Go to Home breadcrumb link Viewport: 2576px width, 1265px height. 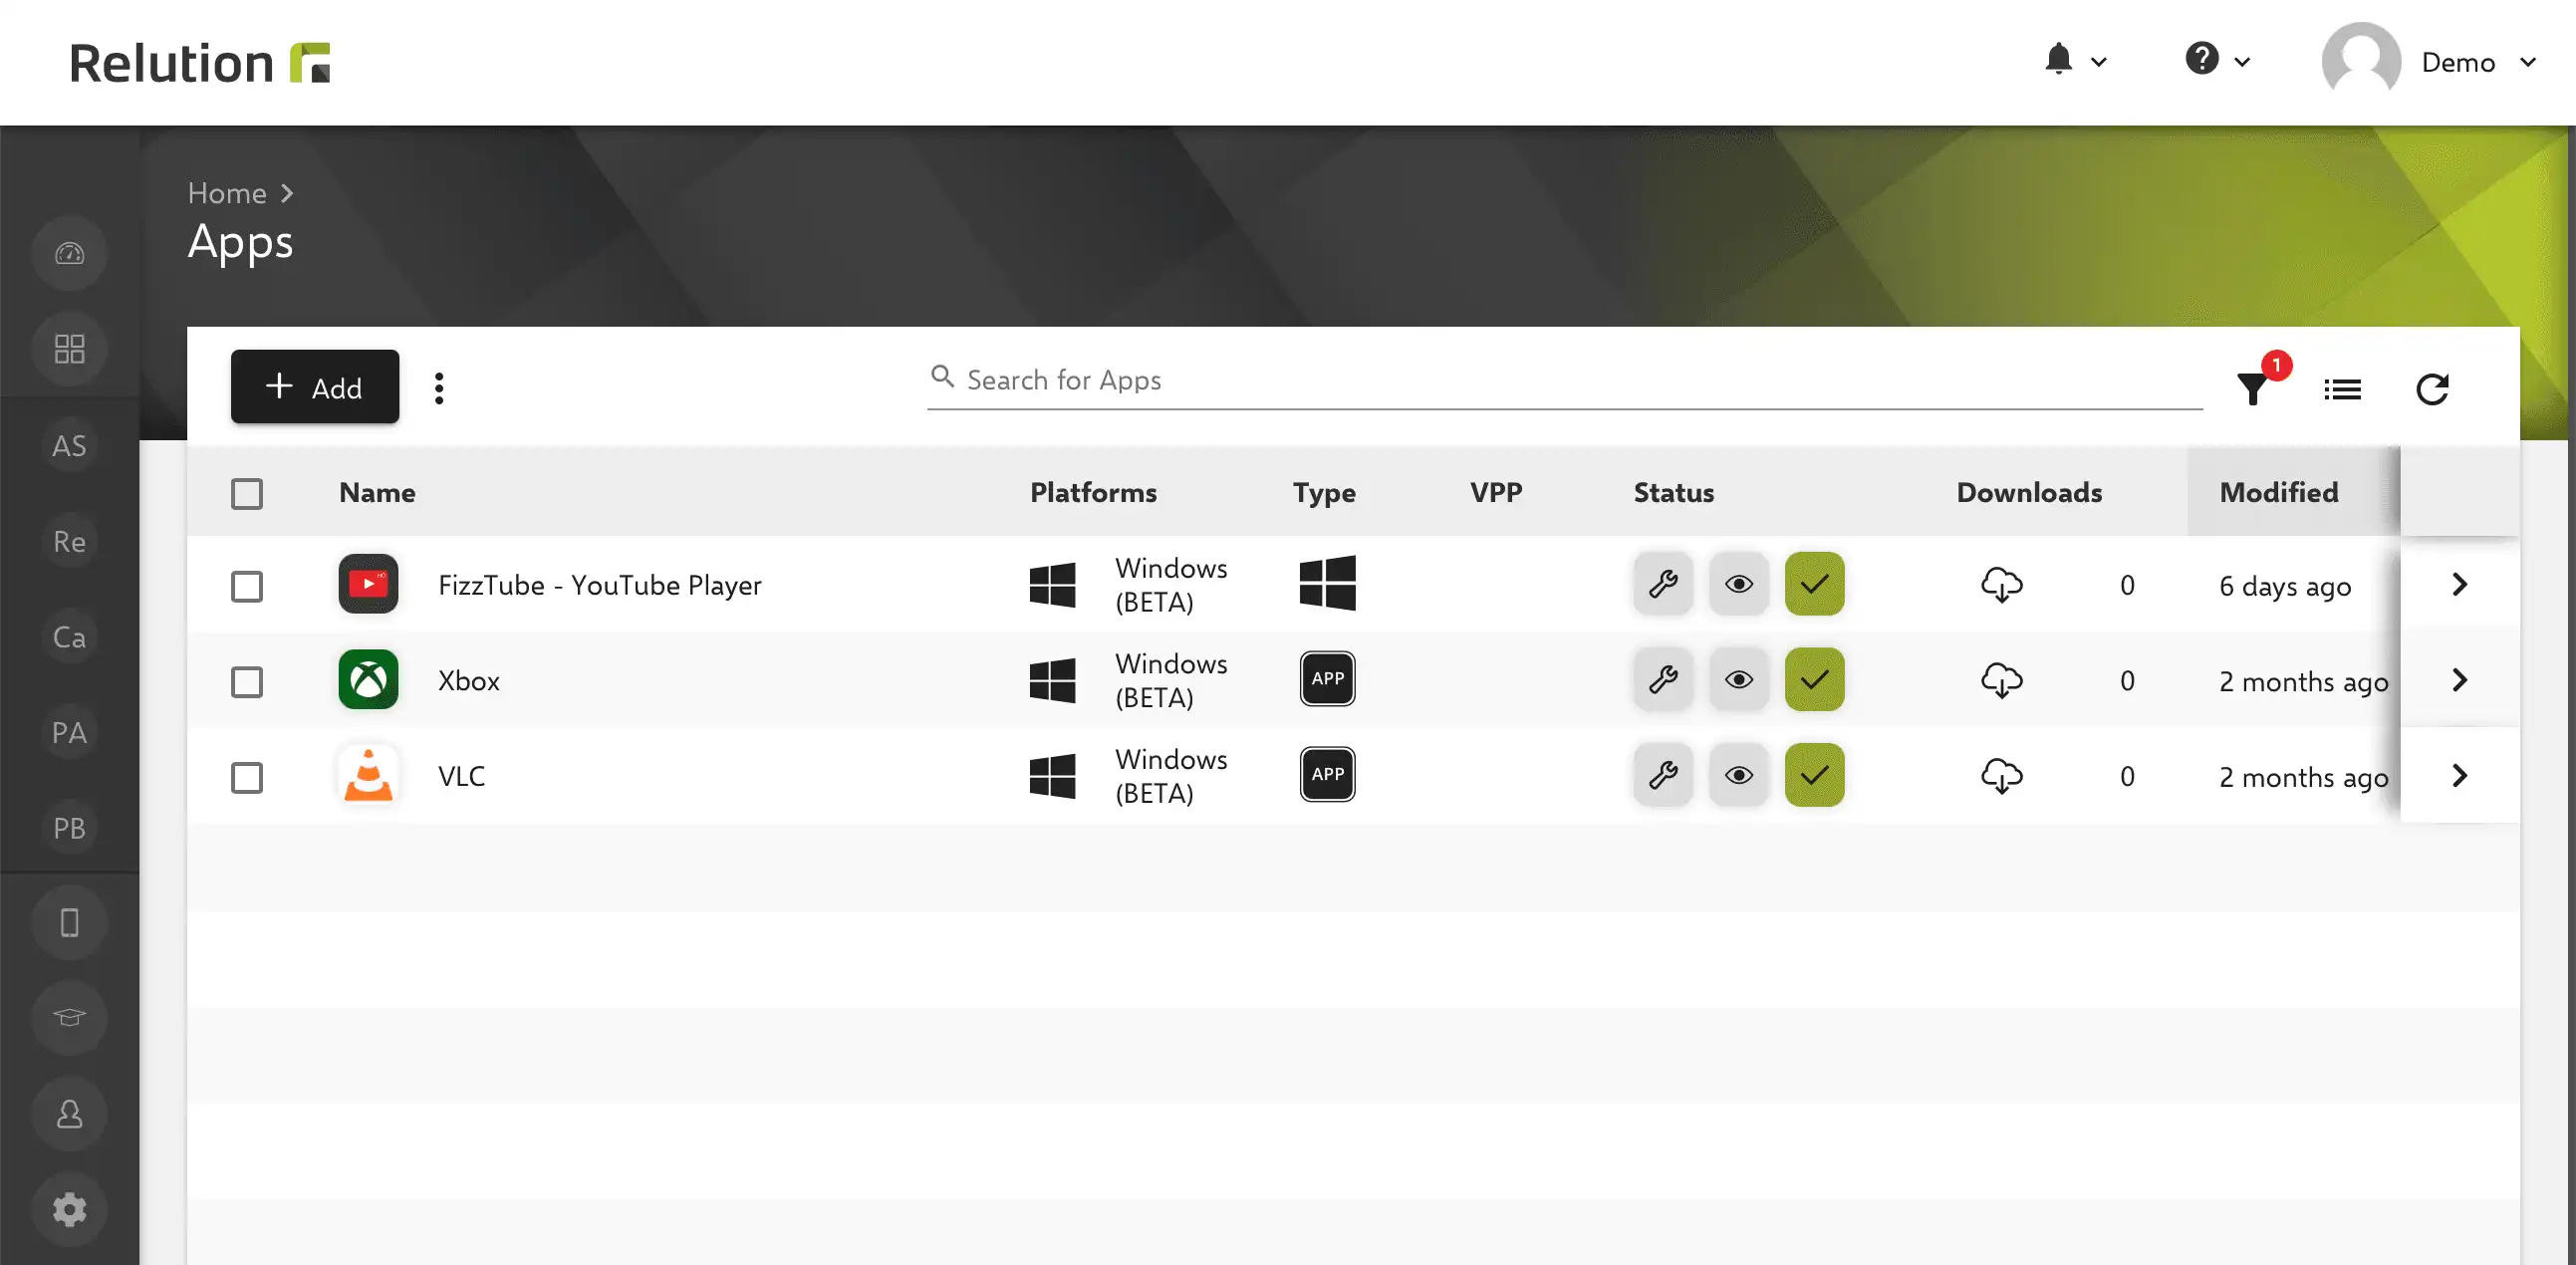[227, 193]
